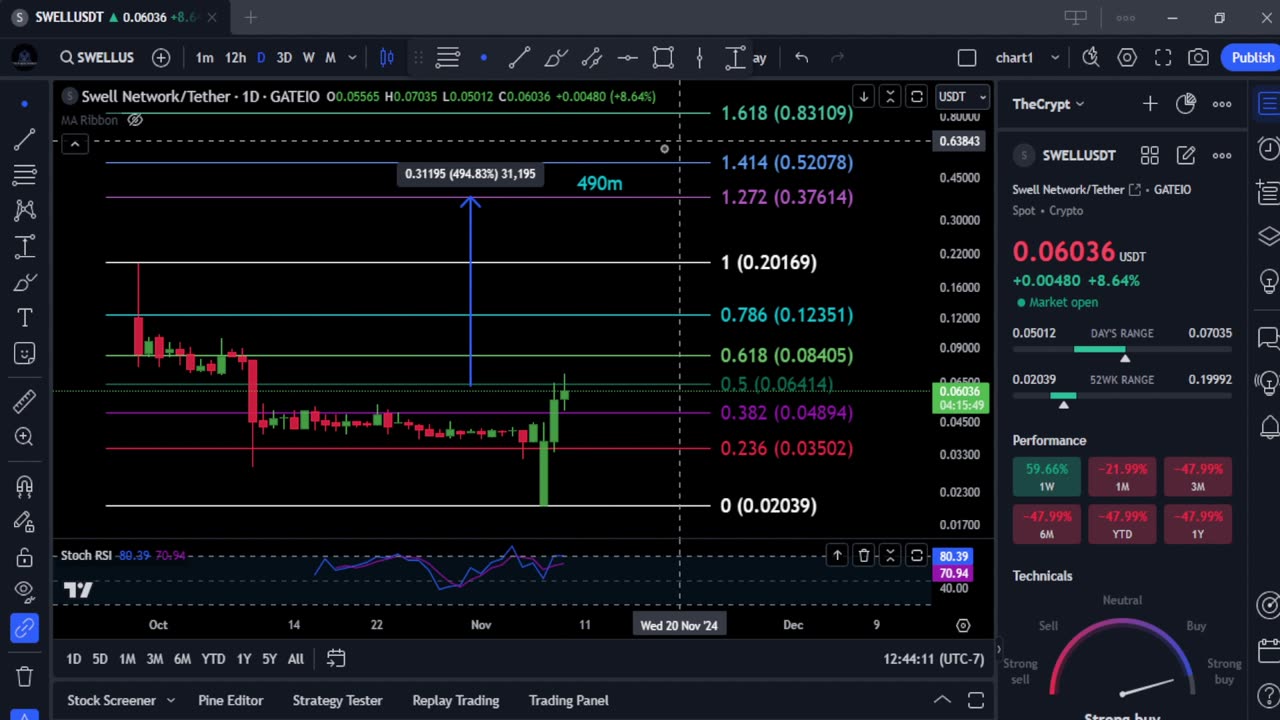1280x720 pixels.
Task: Open the SWELLUS symbol search
Action: (x=96, y=58)
